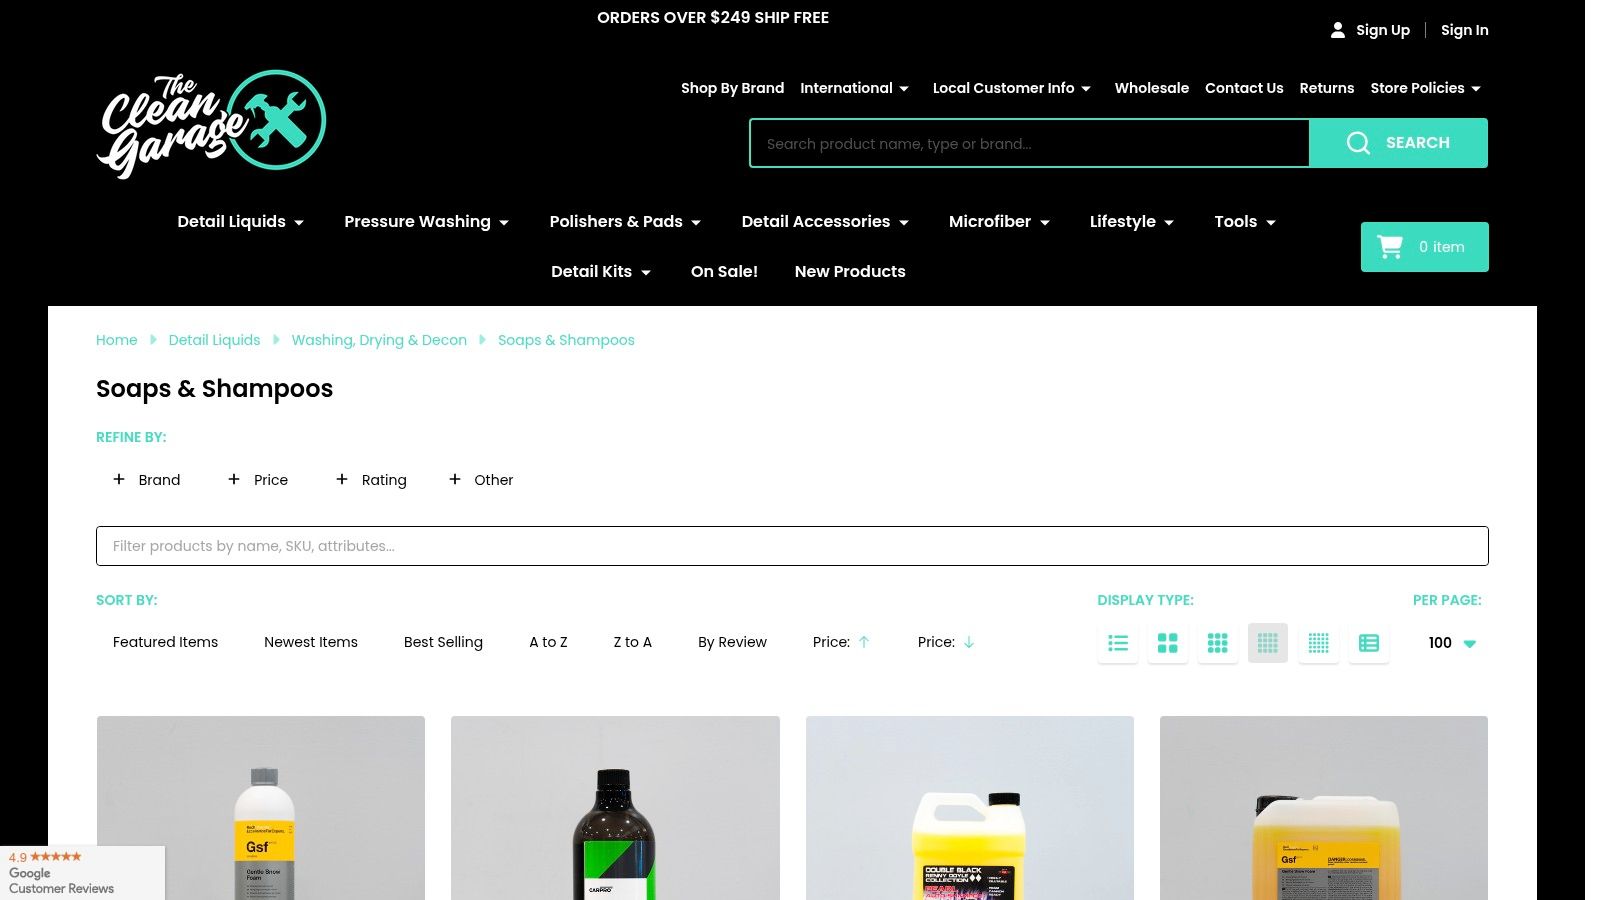The width and height of the screenshot is (1600, 900).
Task: Open the Lifestyle dropdown menu
Action: [1132, 222]
